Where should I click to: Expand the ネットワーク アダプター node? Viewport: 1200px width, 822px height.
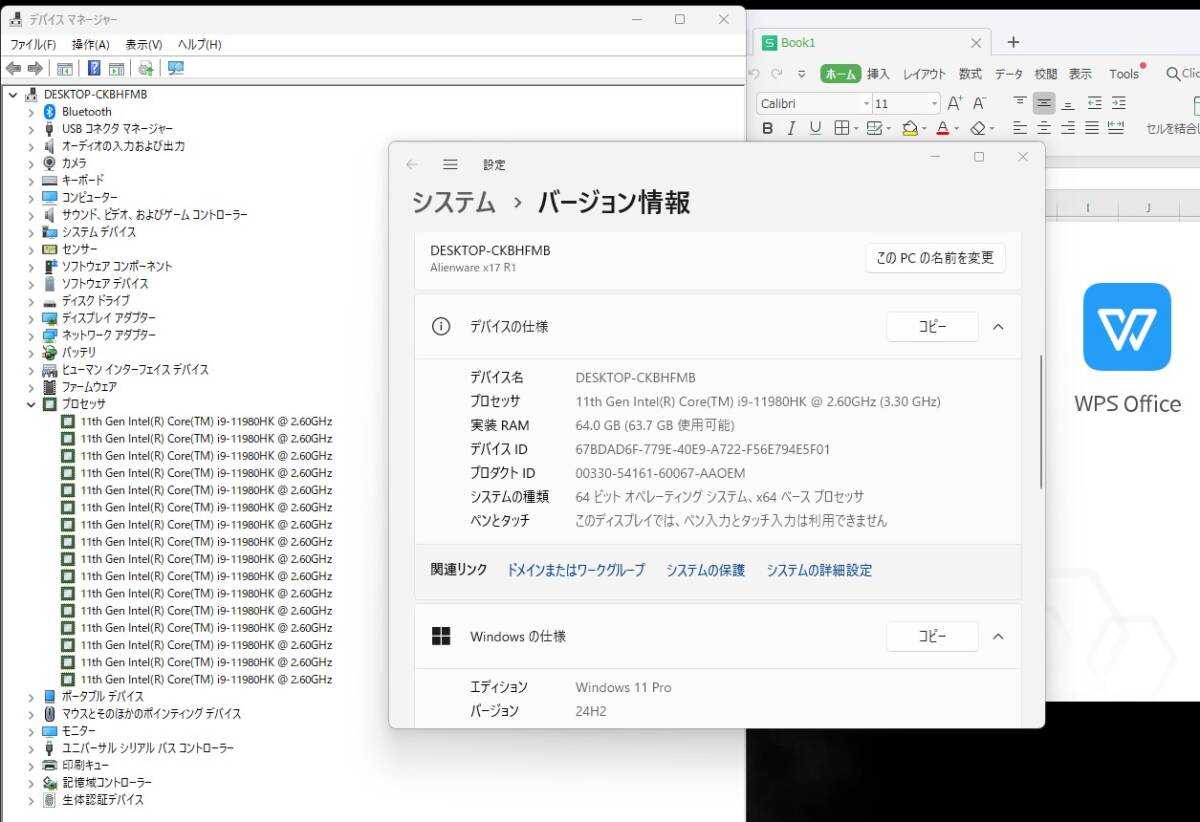31,335
